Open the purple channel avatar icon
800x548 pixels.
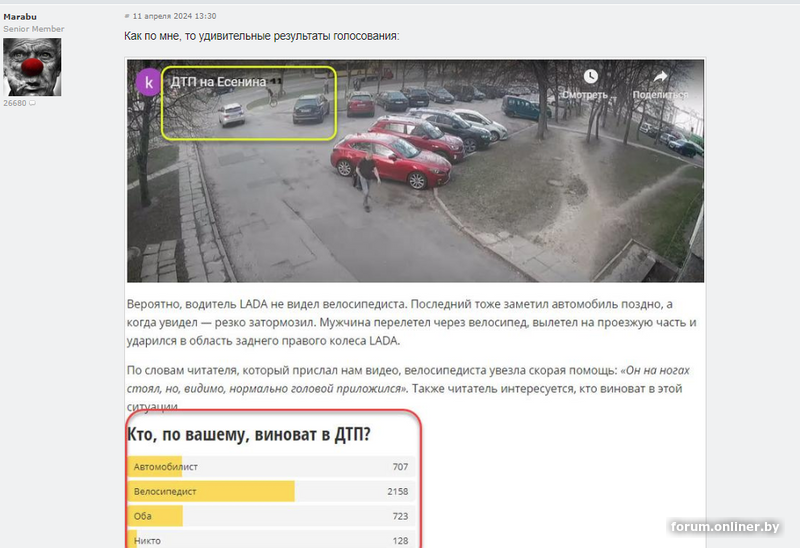tap(148, 82)
